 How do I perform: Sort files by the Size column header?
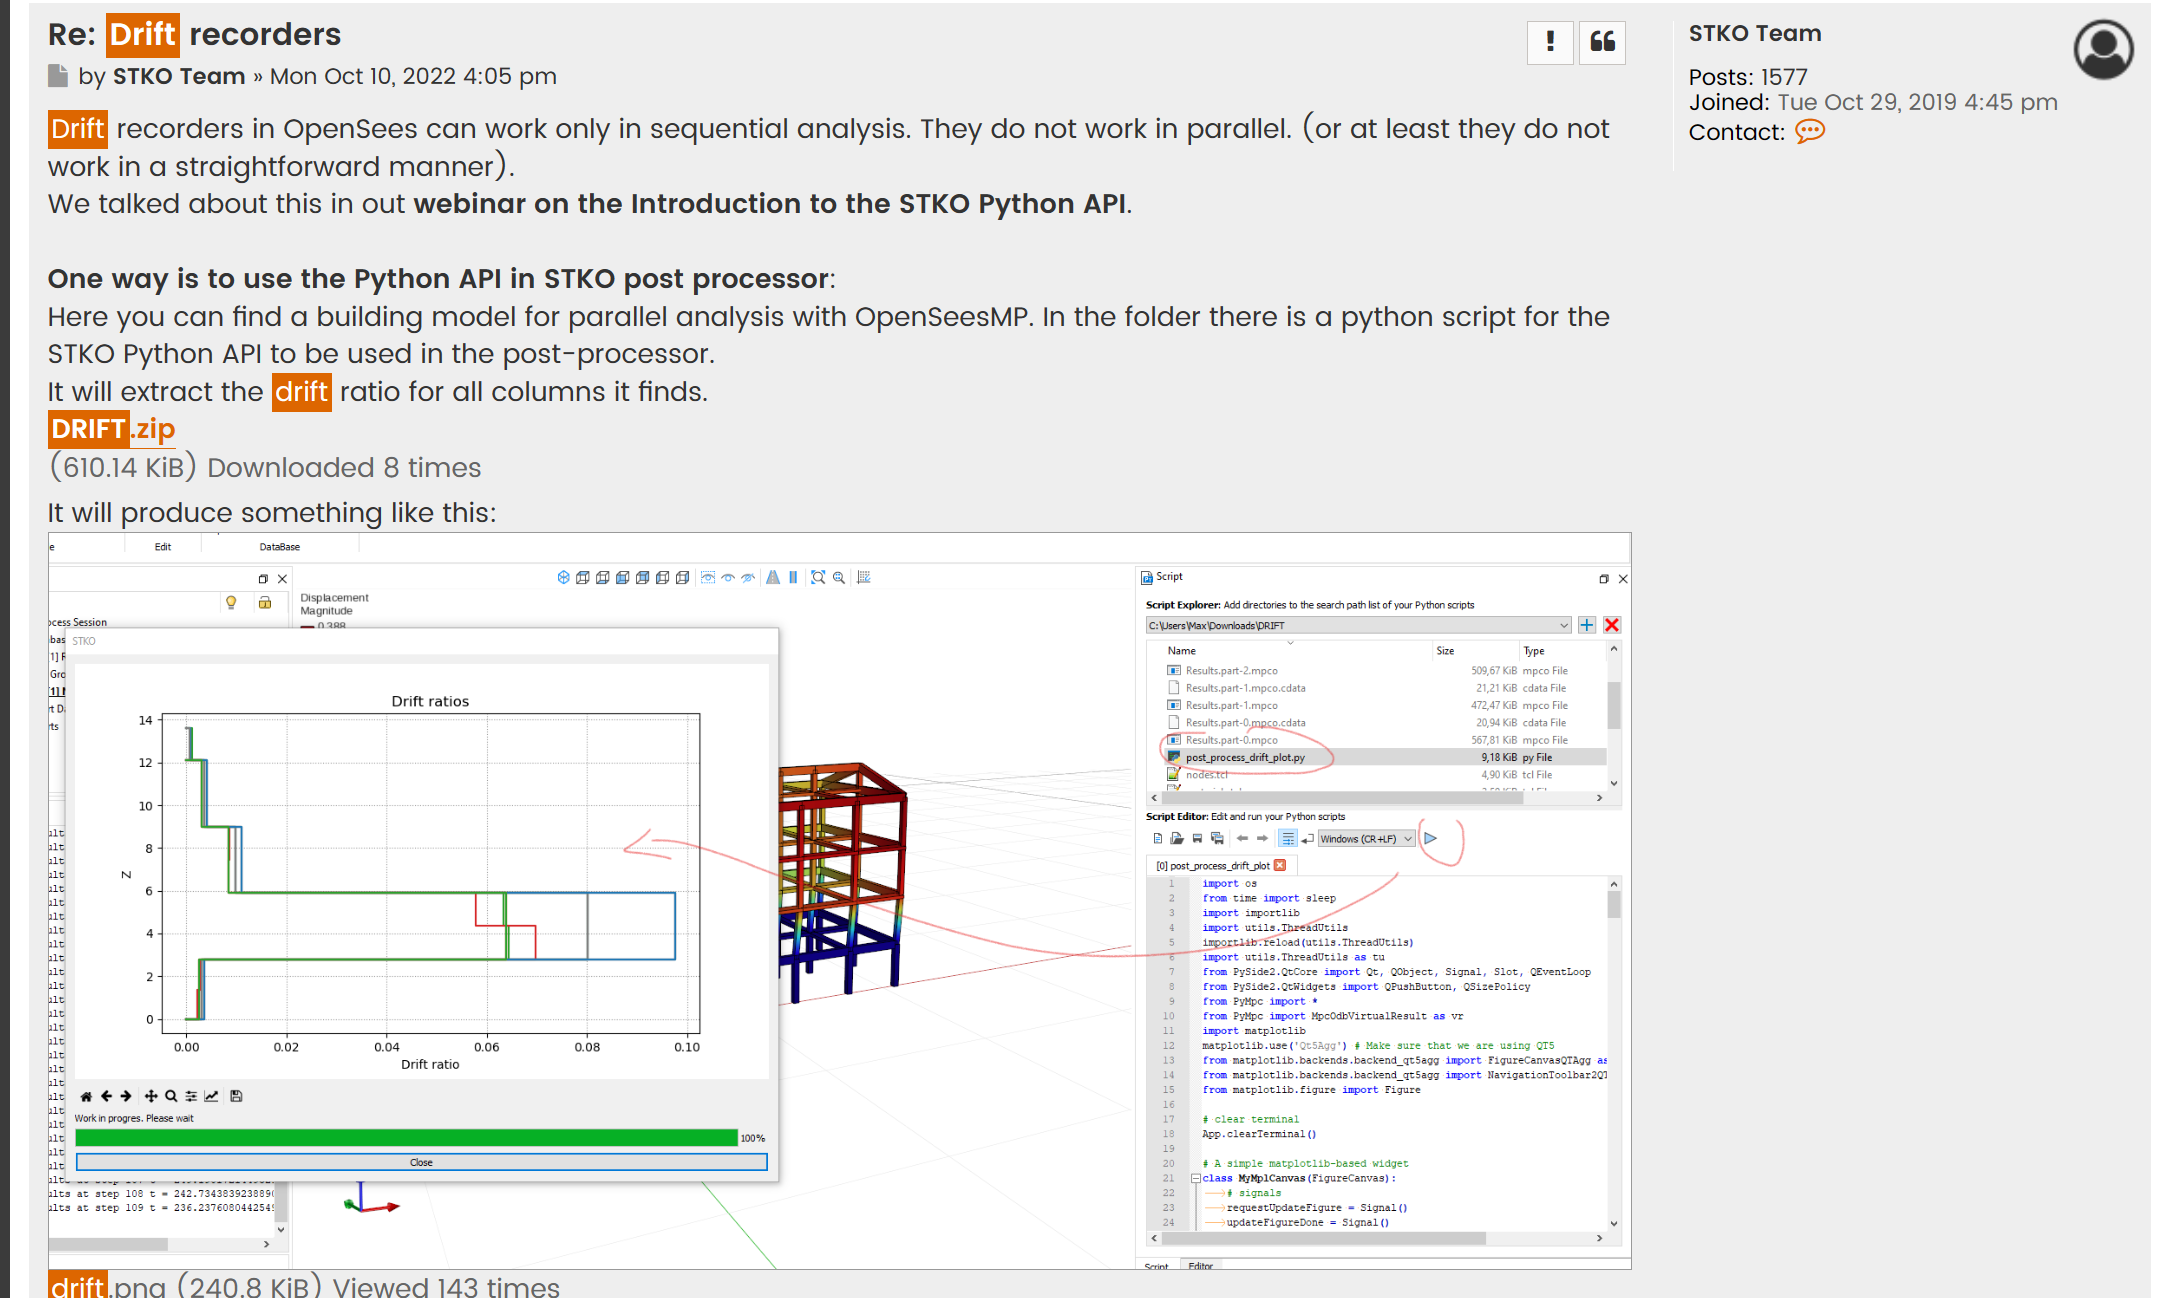click(1445, 651)
